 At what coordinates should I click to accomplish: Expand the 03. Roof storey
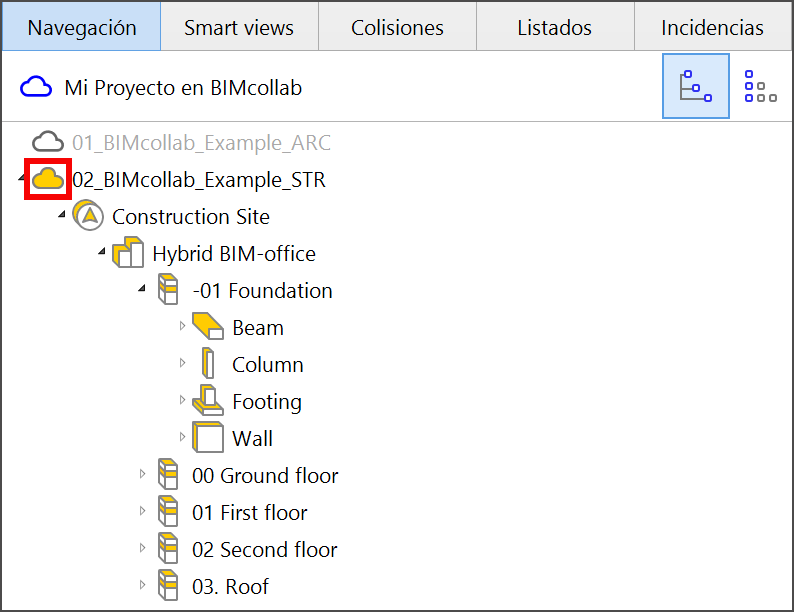(x=142, y=585)
